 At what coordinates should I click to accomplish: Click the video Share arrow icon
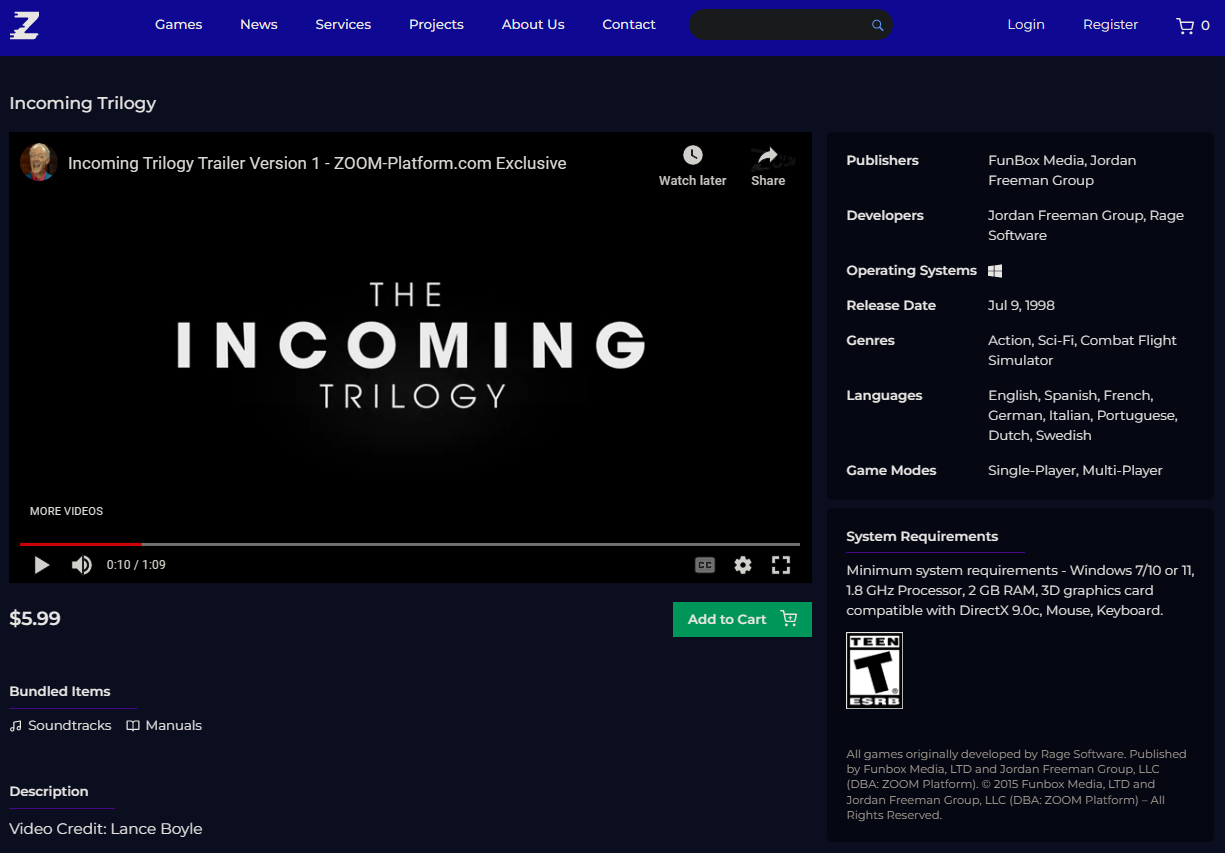pyautogui.click(x=768, y=155)
